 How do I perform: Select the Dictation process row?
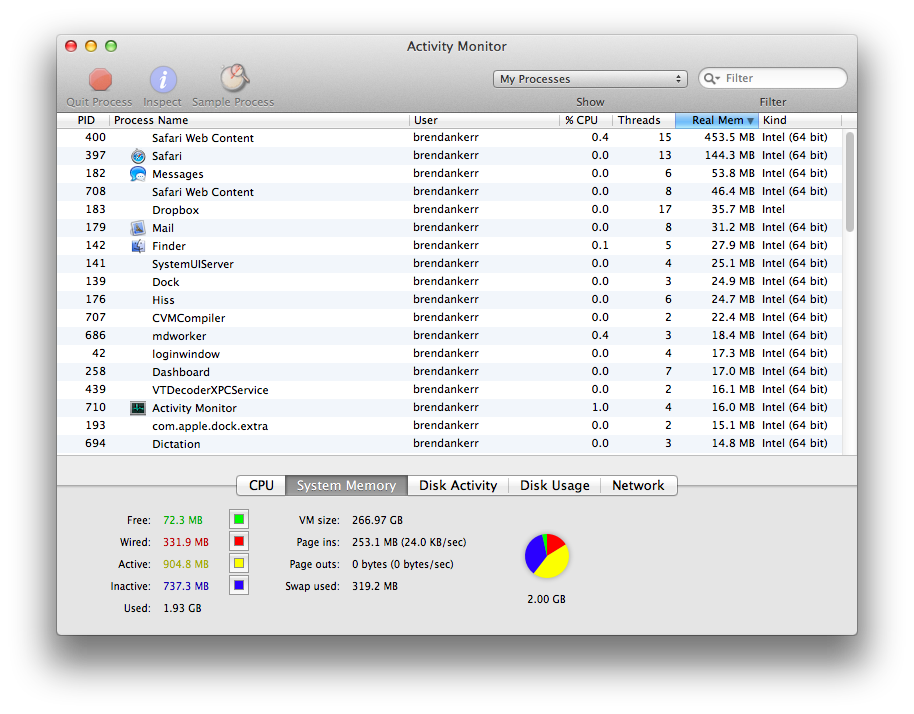click(449, 444)
